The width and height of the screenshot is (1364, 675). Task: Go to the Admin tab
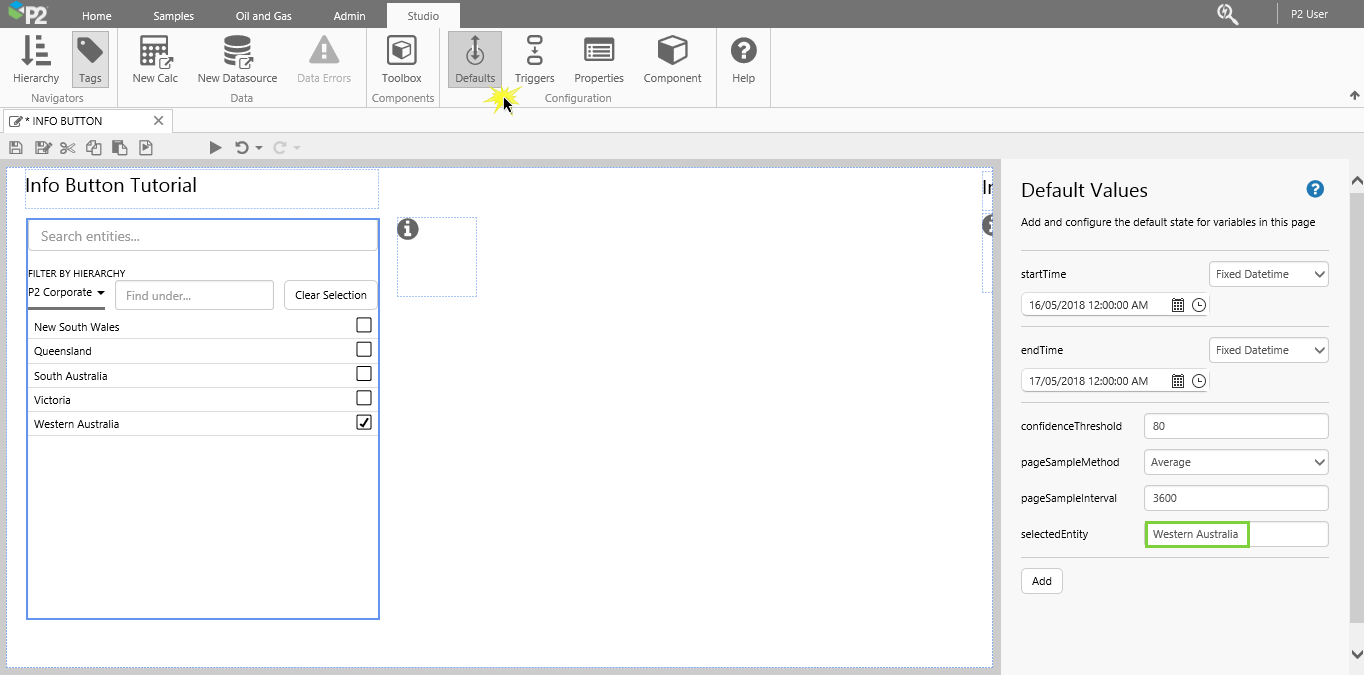(x=349, y=16)
